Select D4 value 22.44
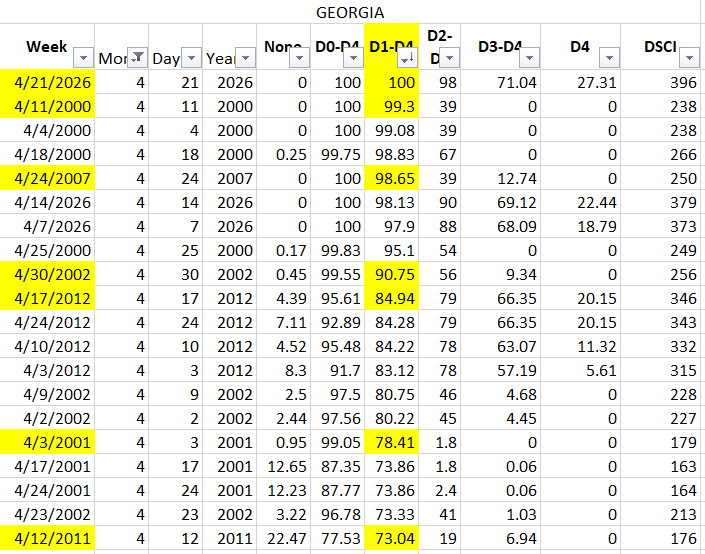This screenshot has width=705, height=554. point(581,202)
